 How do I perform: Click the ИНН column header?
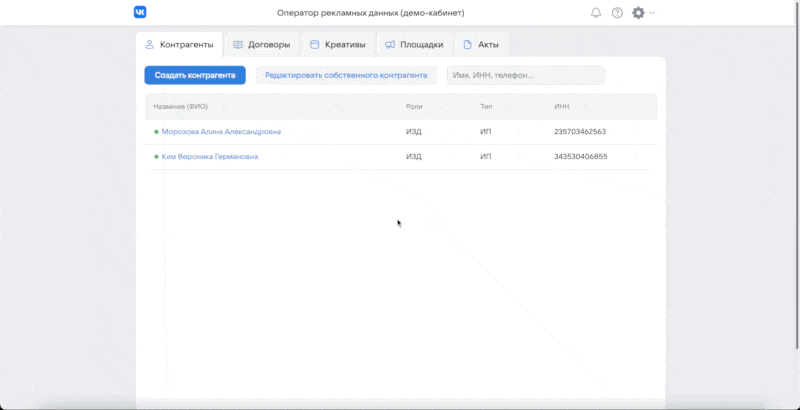[562, 107]
